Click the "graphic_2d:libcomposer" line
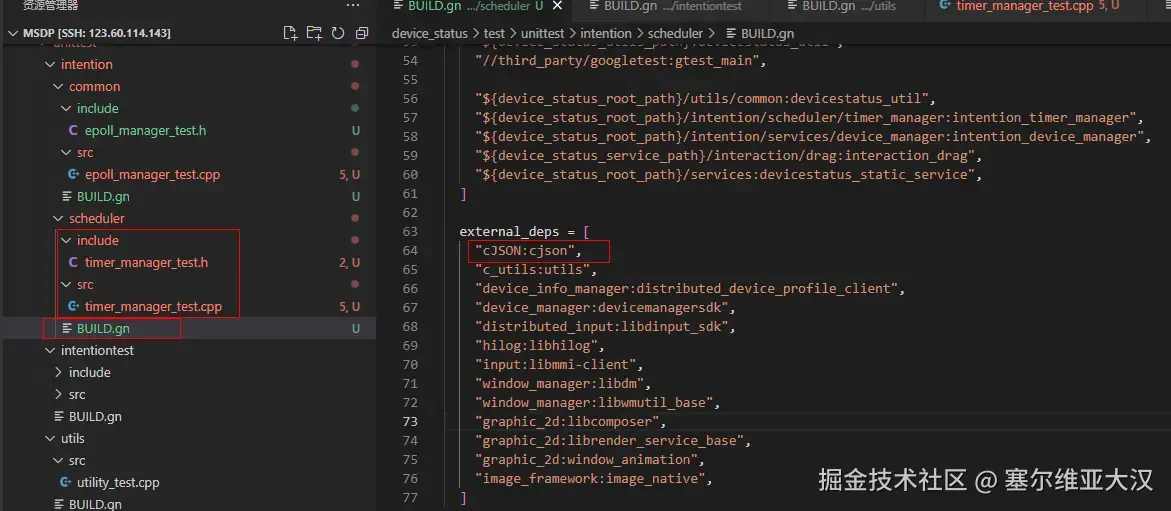Viewport: 1171px width, 511px height. 571,422
